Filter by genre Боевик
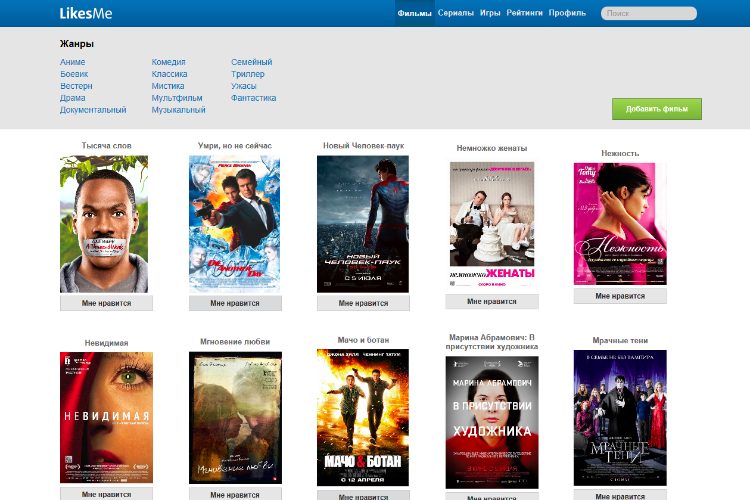 74,74
